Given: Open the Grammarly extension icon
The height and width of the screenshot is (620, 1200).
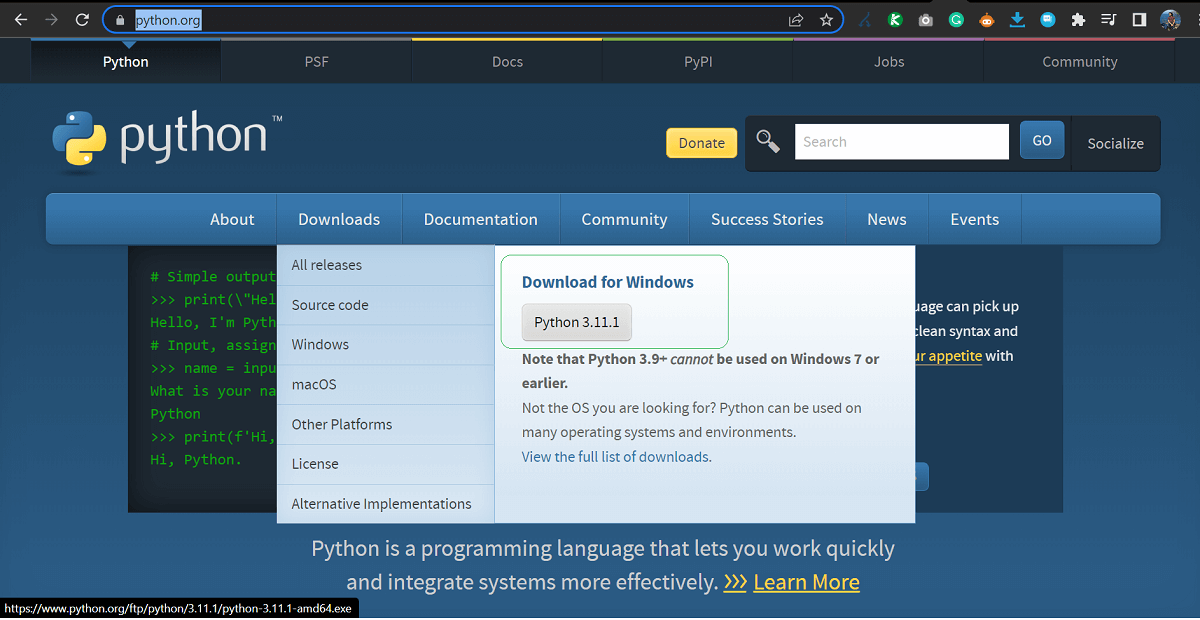Looking at the screenshot, I should 956,20.
